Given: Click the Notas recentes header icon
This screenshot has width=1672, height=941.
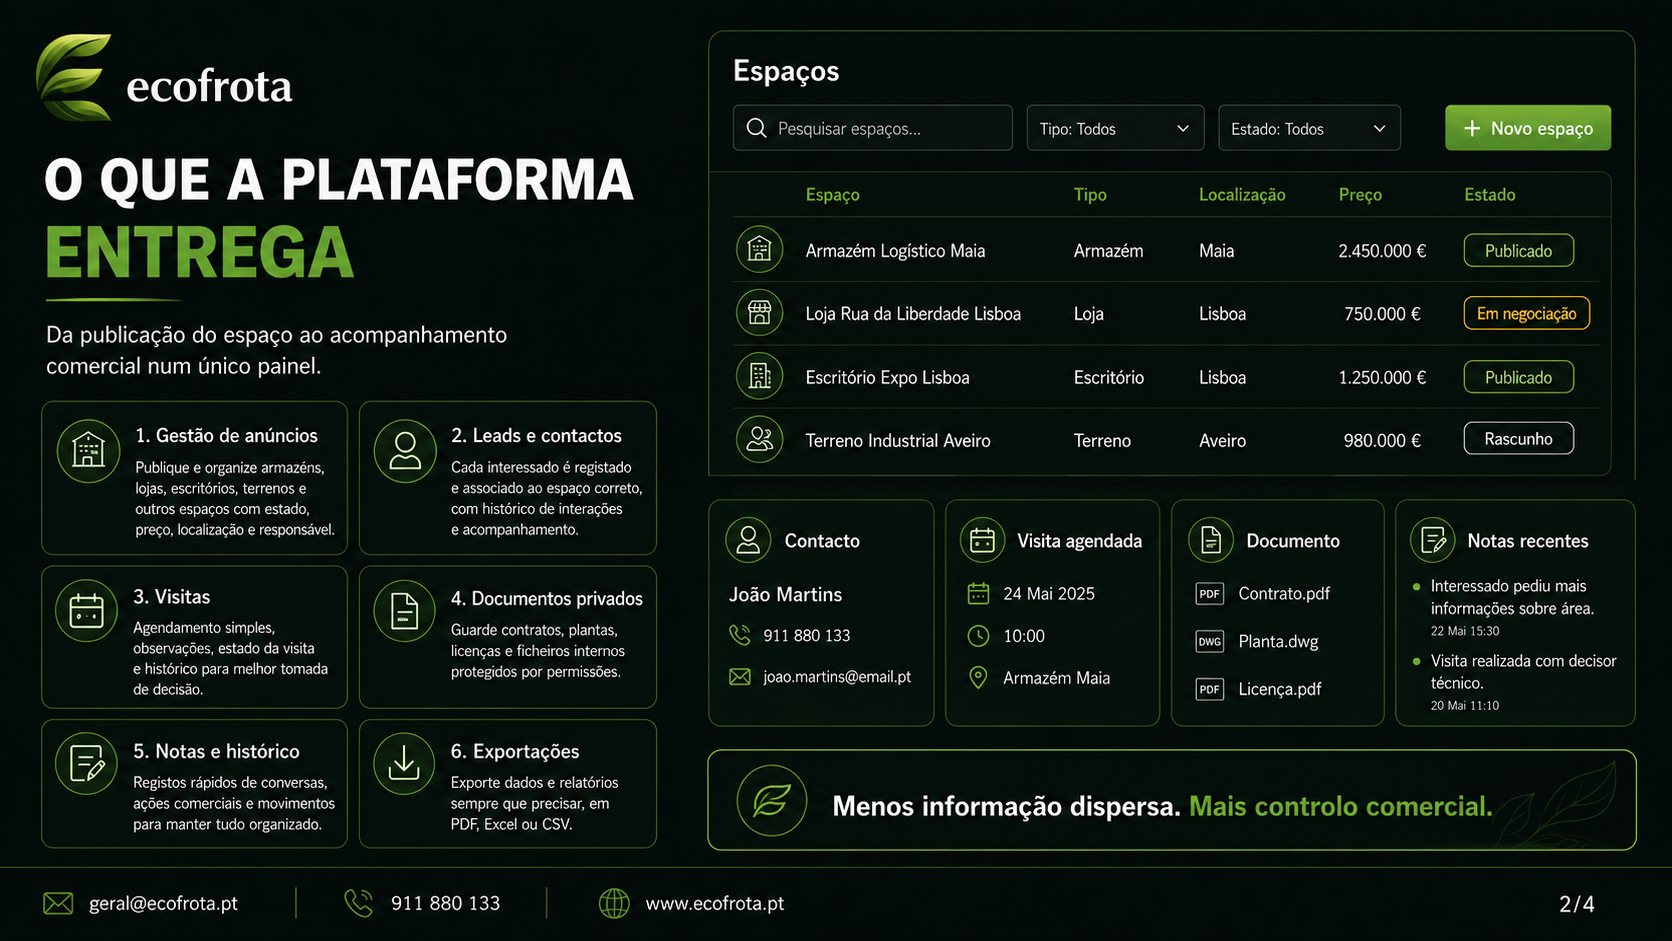Looking at the screenshot, I should pyautogui.click(x=1433, y=540).
